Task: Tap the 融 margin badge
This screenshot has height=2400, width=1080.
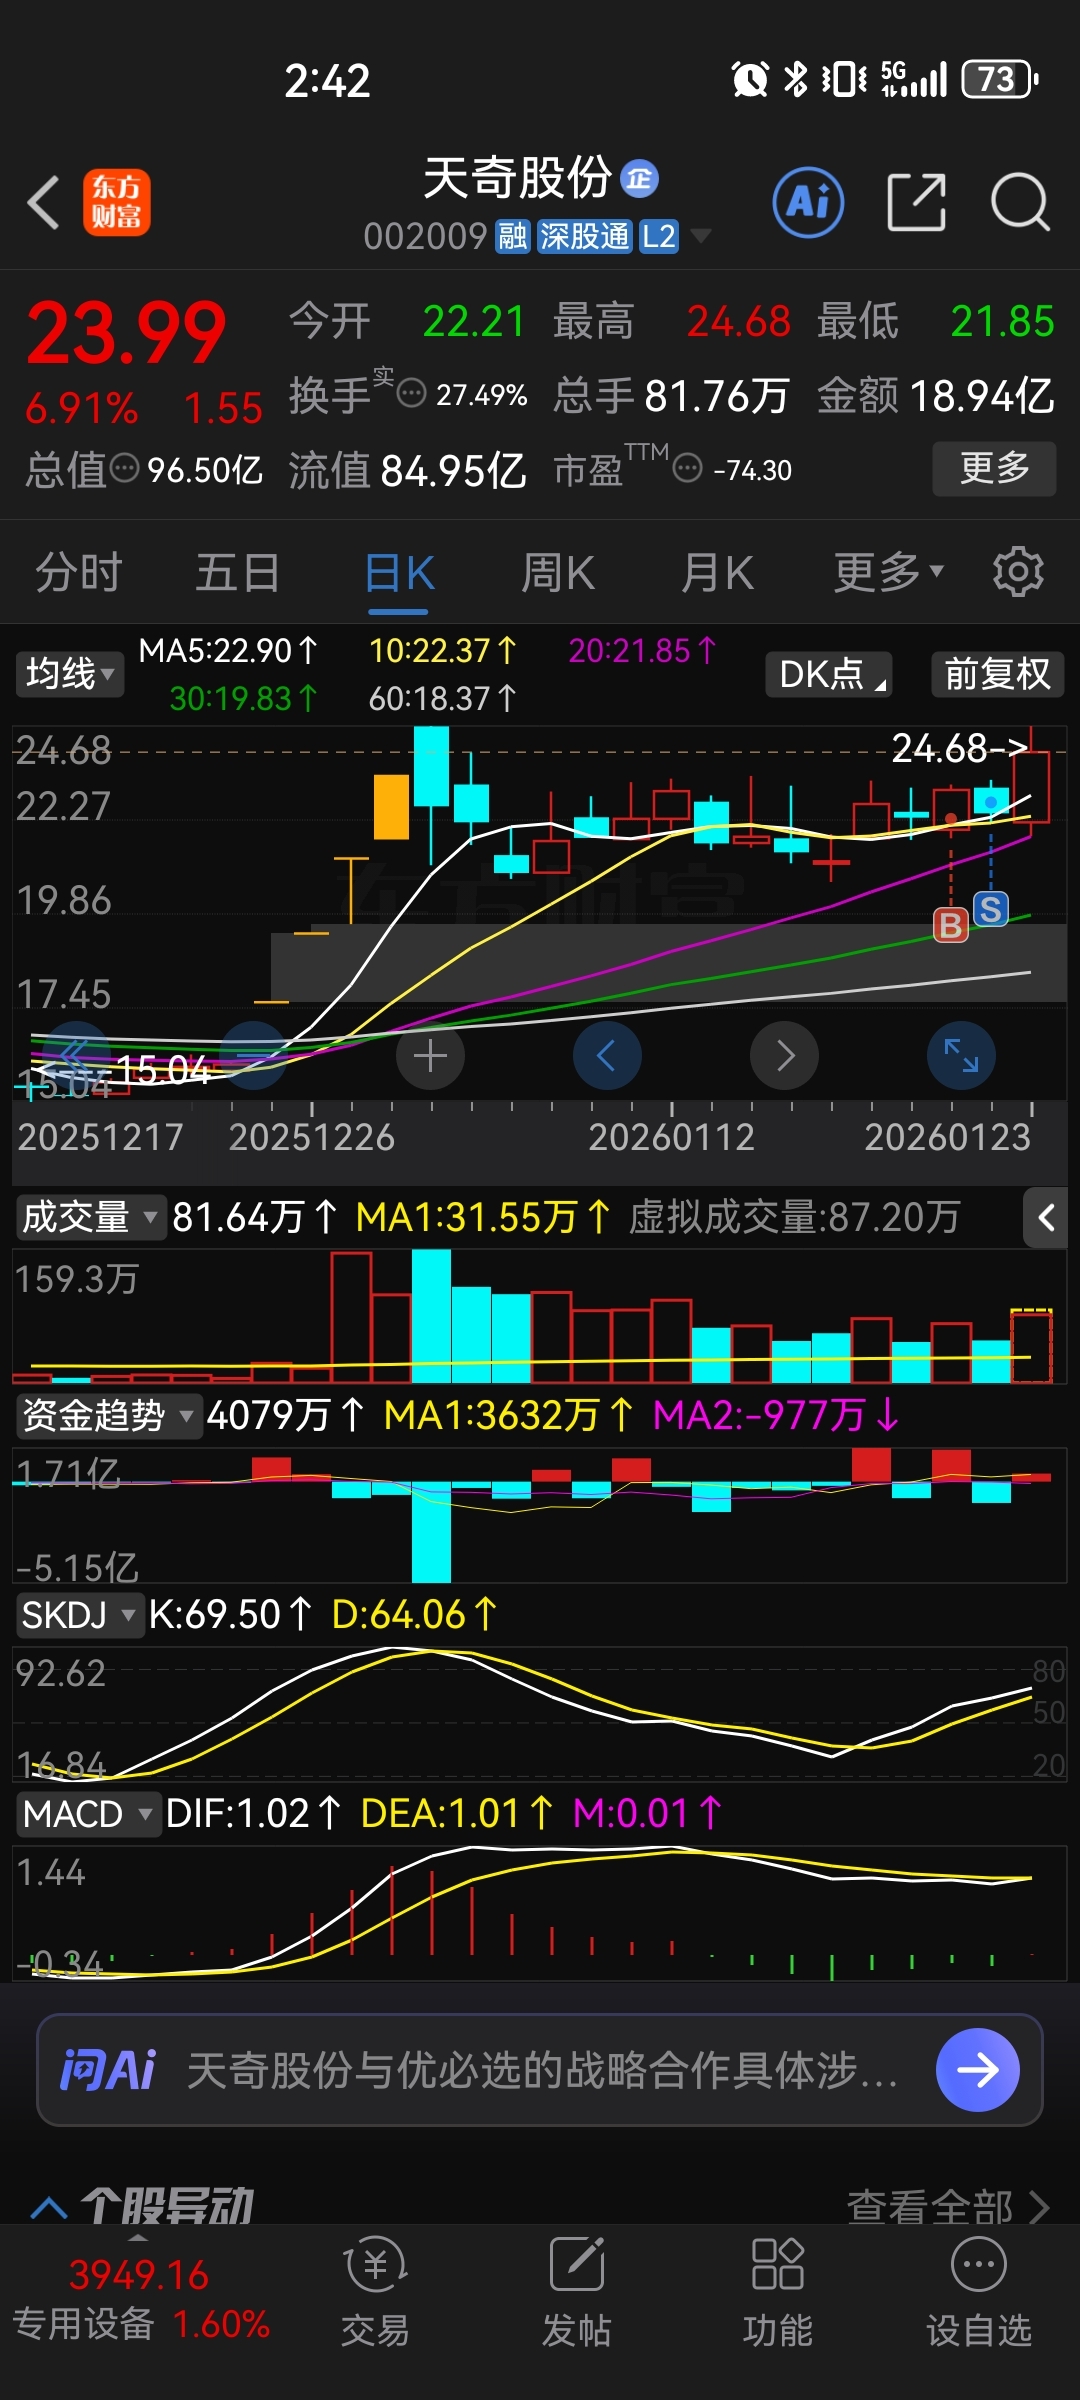Action: point(513,237)
